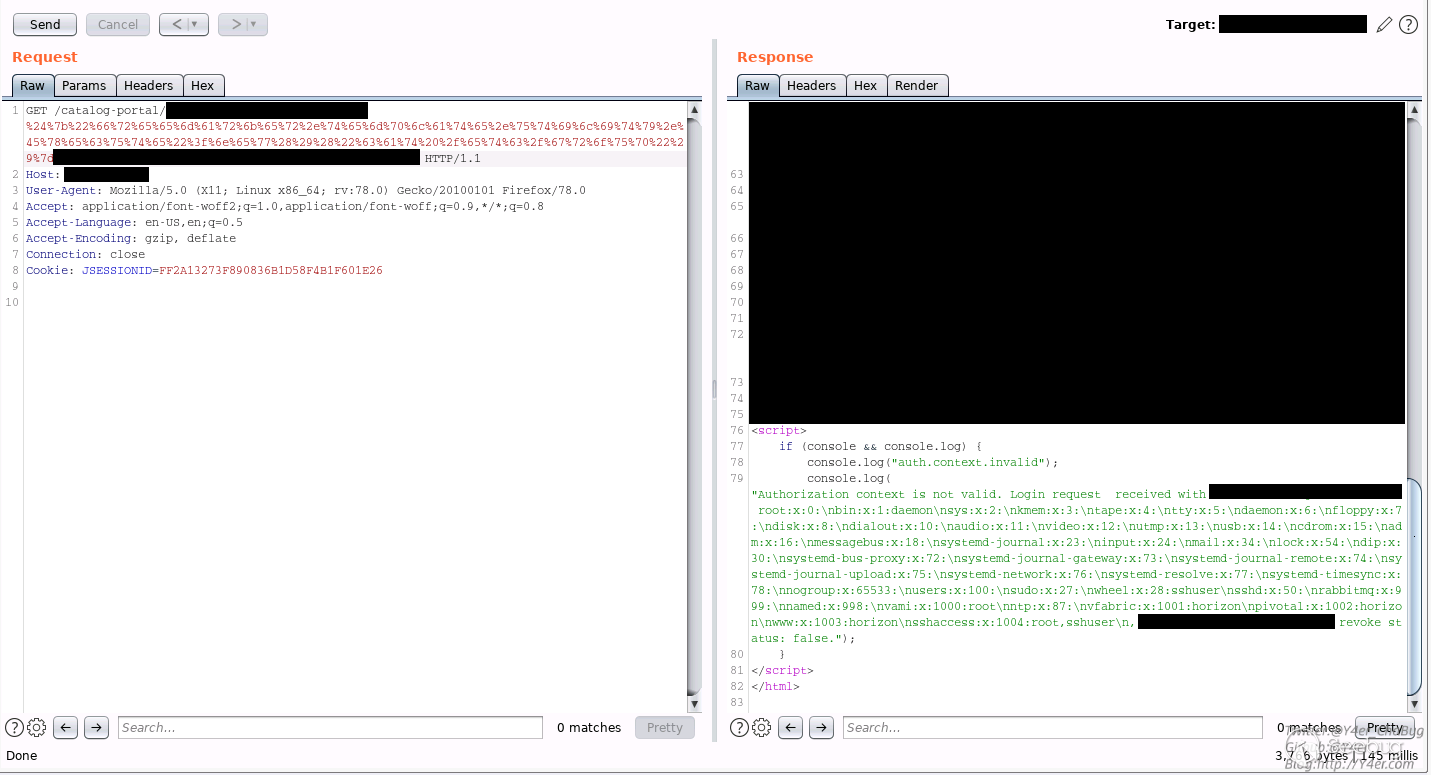The width and height of the screenshot is (1431, 775).
Task: Open the Response Headers tab
Action: coord(811,86)
